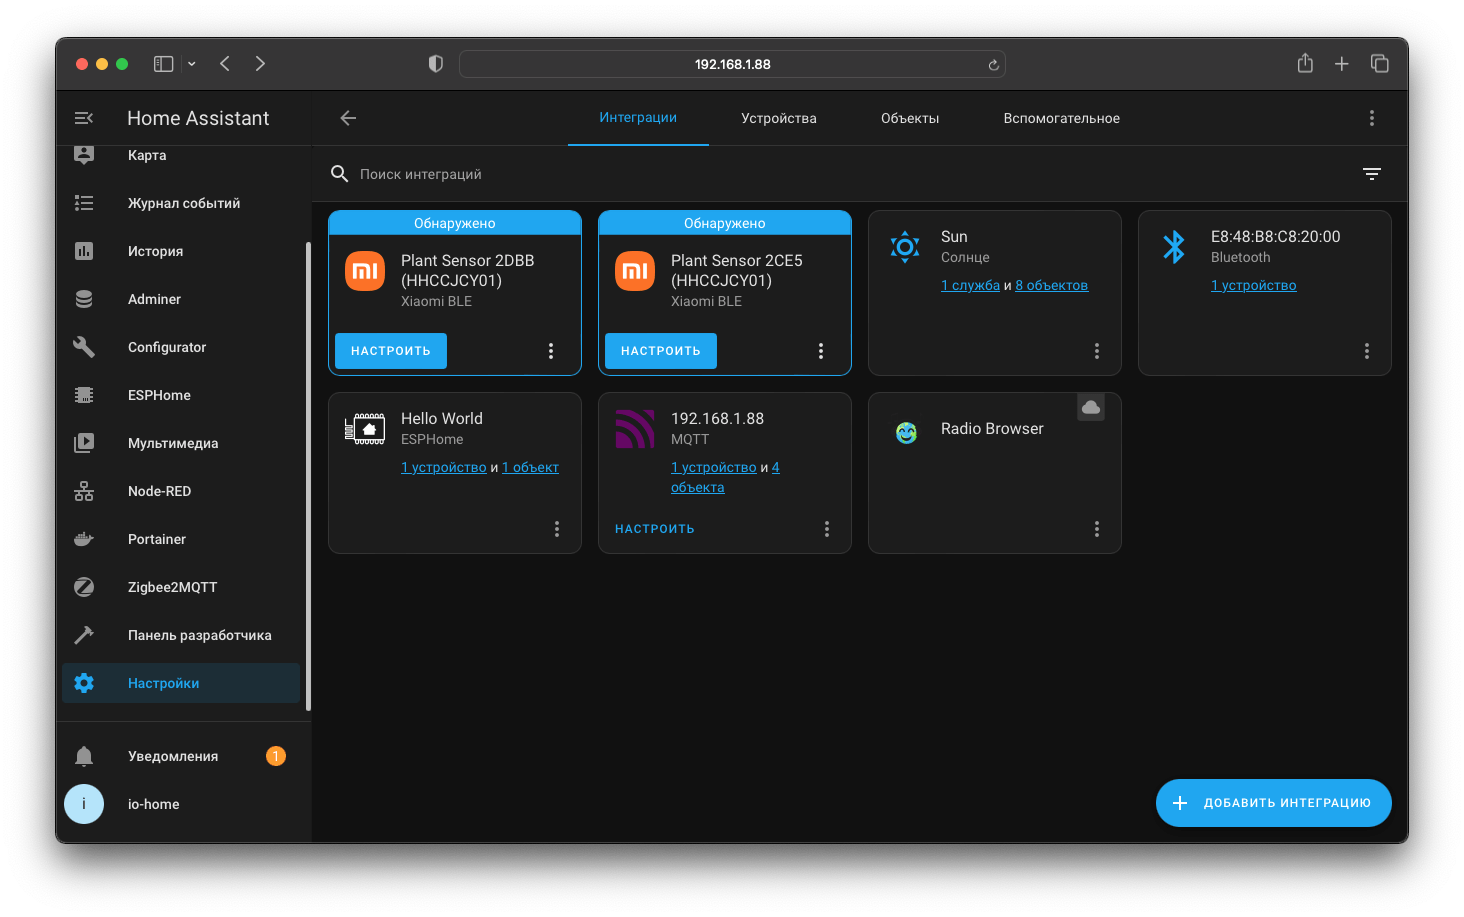Click the Developer tools hammer icon
Screen dimensions: 1464x917
point(84,635)
